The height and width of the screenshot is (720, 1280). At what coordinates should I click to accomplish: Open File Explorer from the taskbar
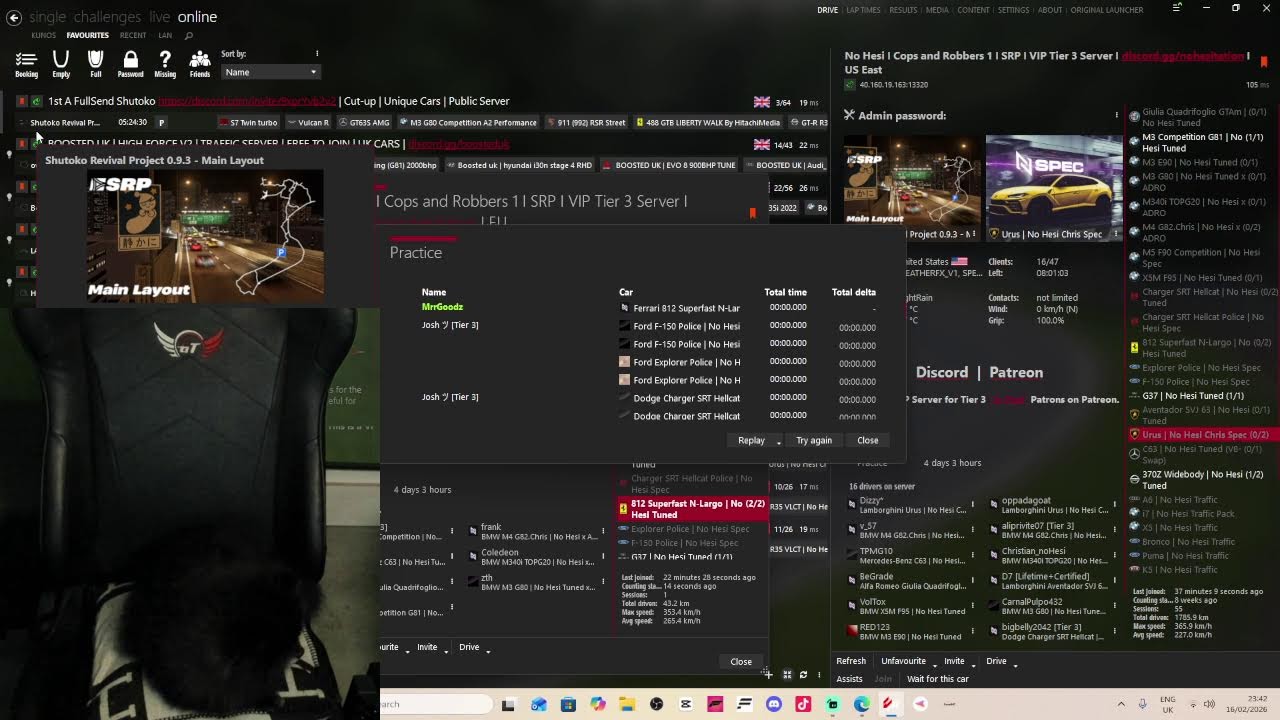point(626,704)
